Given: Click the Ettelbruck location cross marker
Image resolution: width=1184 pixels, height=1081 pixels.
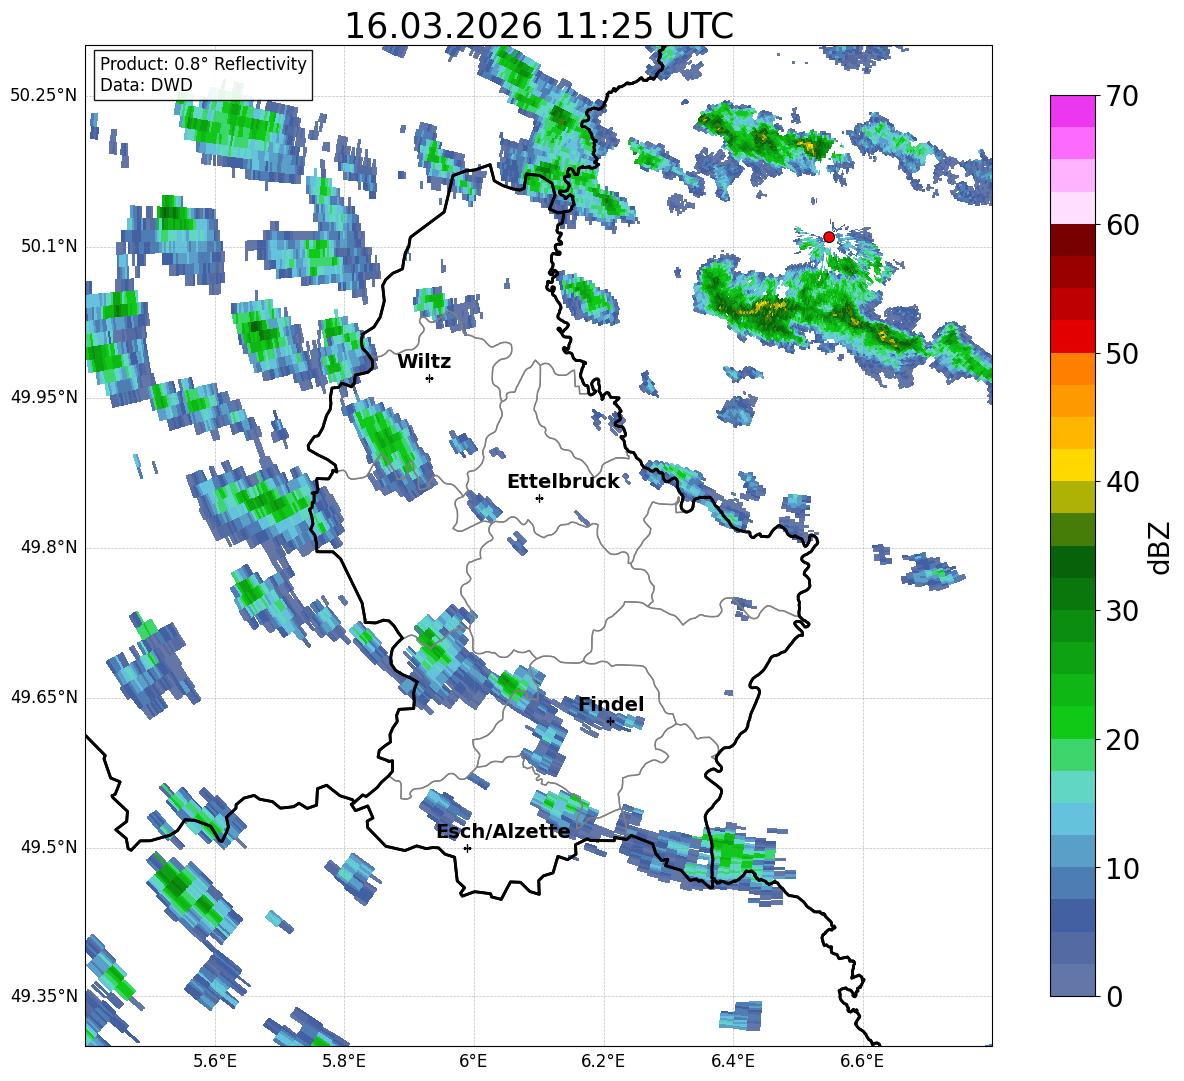Looking at the screenshot, I should 539,498.
